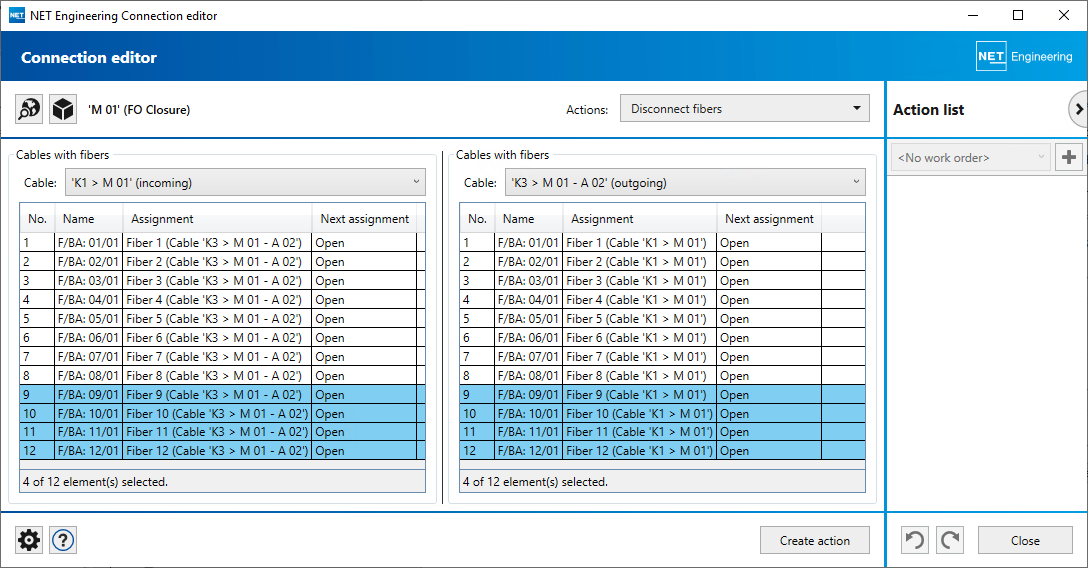Click the Close button
This screenshot has height=568, width=1088.
tap(1025, 540)
